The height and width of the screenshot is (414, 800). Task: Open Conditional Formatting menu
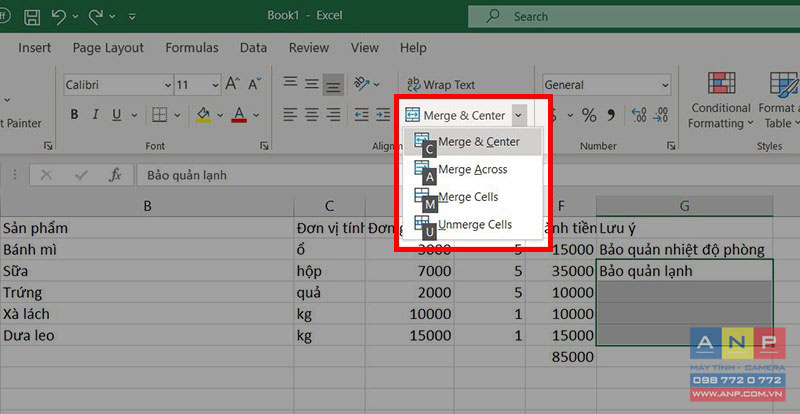[x=721, y=100]
